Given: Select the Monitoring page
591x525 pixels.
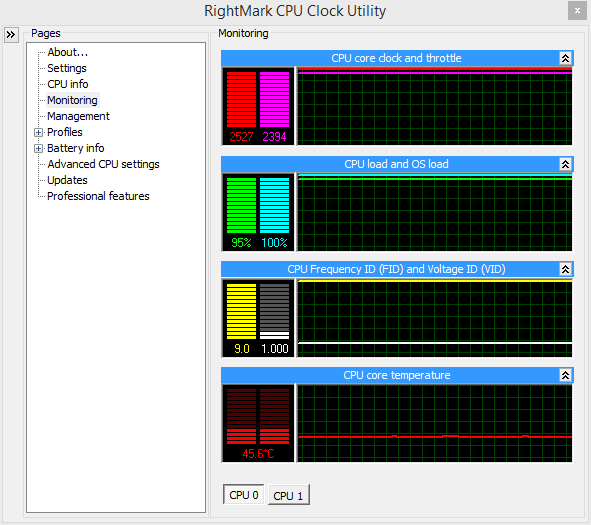Looking at the screenshot, I should coord(72,100).
